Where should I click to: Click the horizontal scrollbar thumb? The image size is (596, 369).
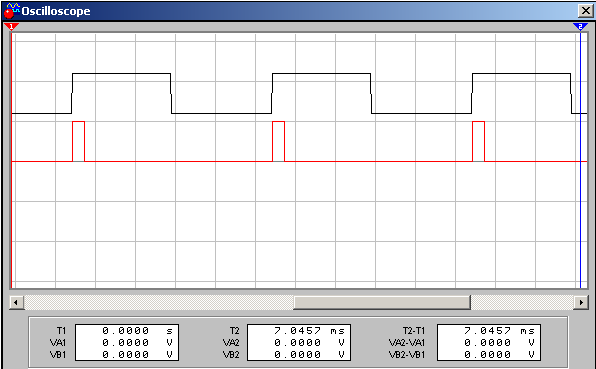pyautogui.click(x=382, y=302)
